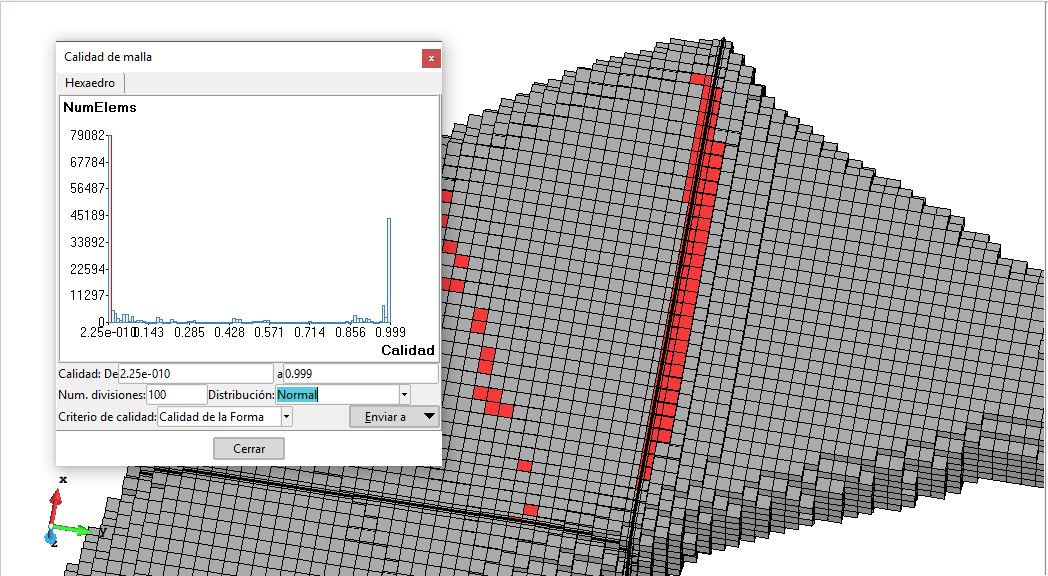The image size is (1048, 576).
Task: Close the Calidad de malla dialog
Action: click(431, 58)
